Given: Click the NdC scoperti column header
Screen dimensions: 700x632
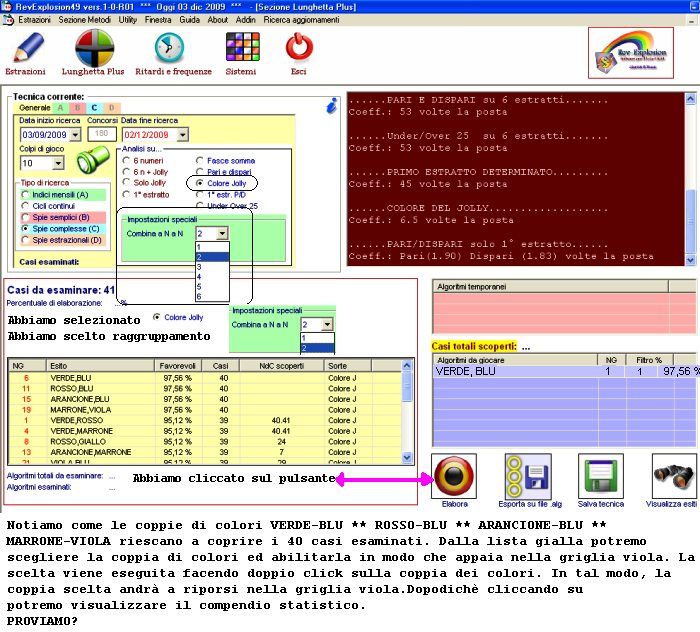Looking at the screenshot, I should click(281, 366).
